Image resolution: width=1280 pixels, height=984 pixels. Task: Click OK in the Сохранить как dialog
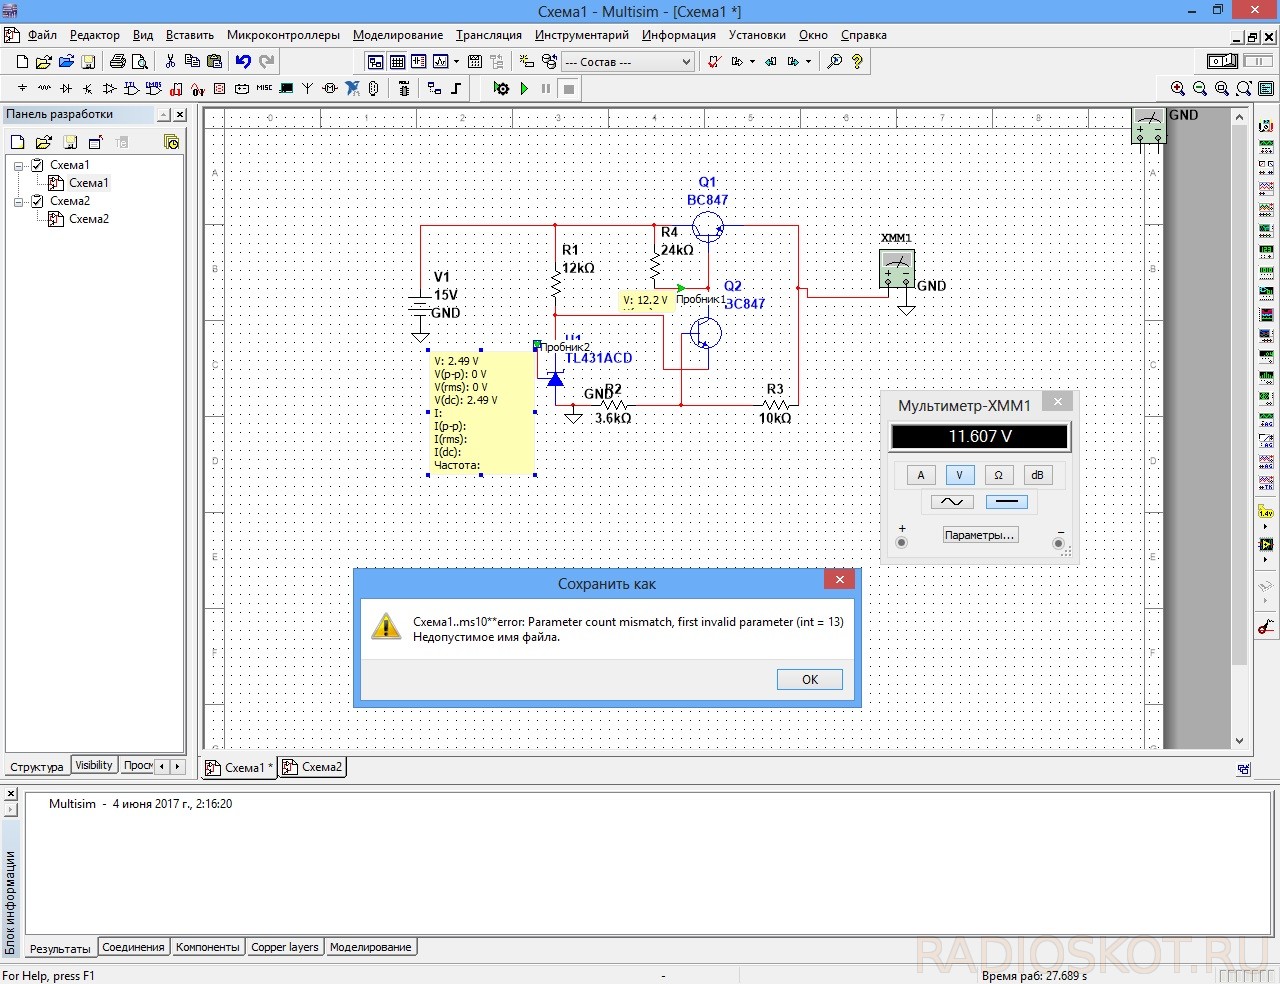[810, 680]
